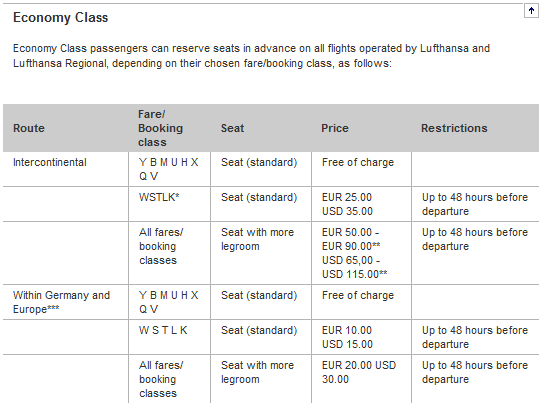This screenshot has height=408, width=541.
Task: Click the EUR 25.00 USD 35.00 price
Action: tap(347, 204)
